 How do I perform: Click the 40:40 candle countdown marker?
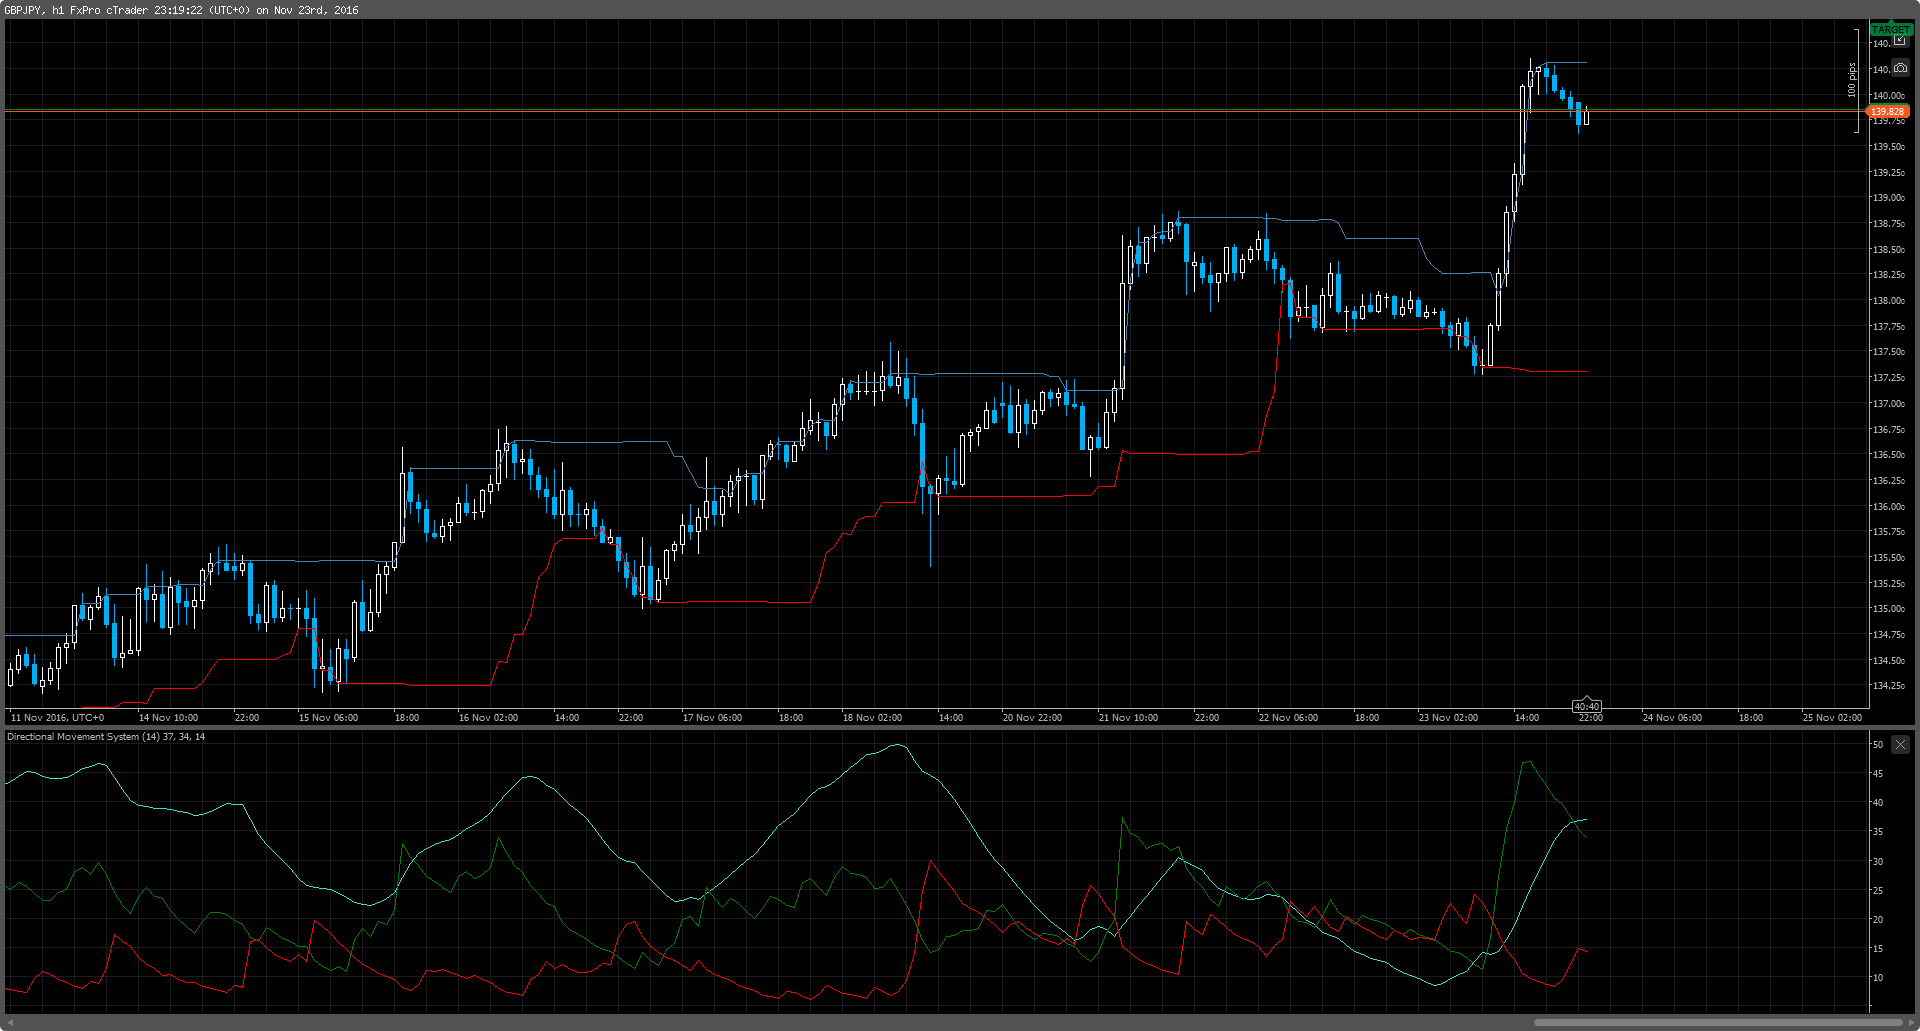(1587, 706)
